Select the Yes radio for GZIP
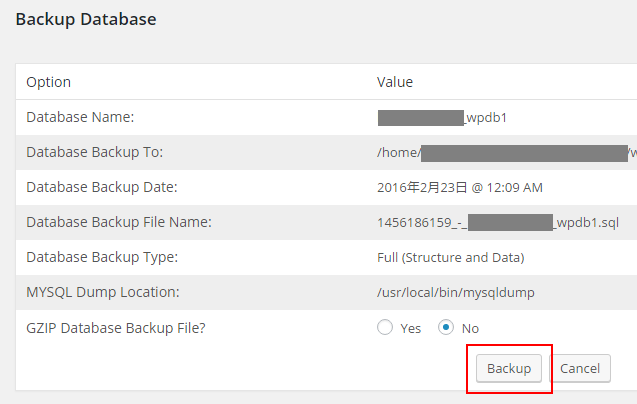Image resolution: width=637 pixels, height=404 pixels. (385, 328)
